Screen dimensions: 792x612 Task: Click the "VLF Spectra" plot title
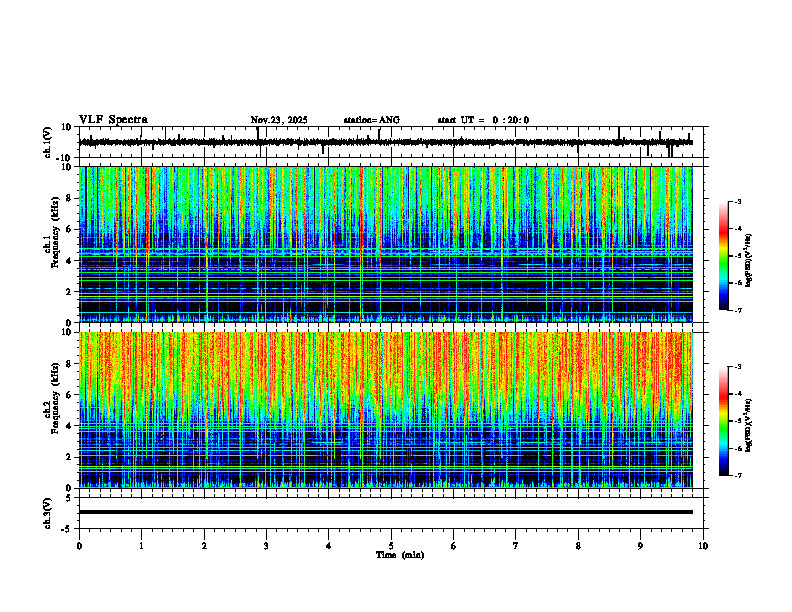113,120
